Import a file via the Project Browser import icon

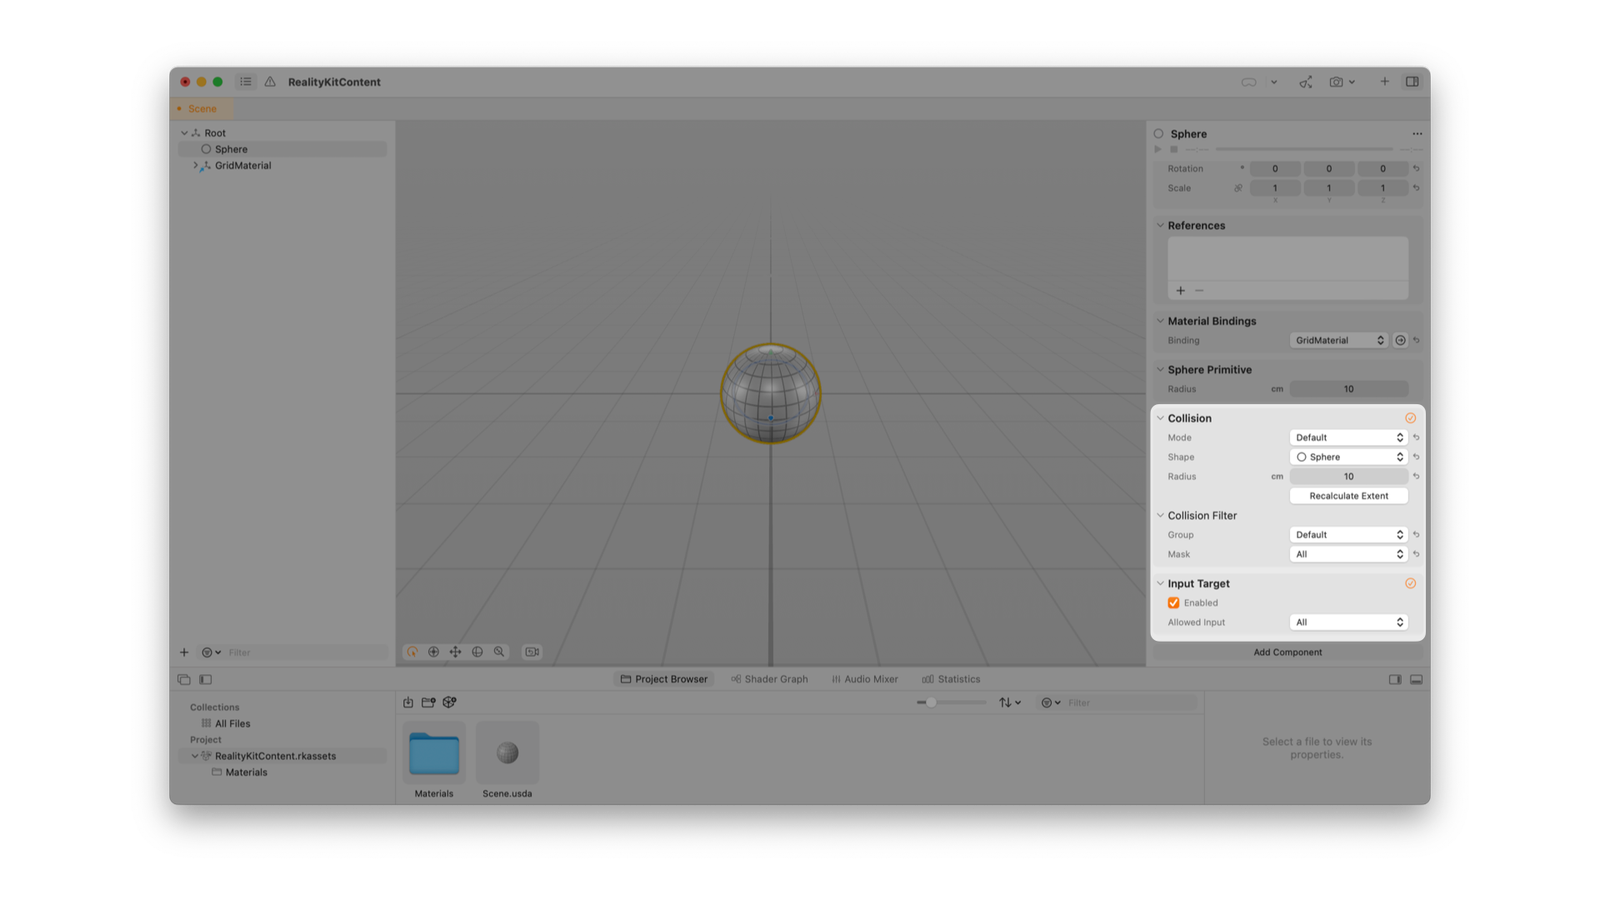(409, 702)
